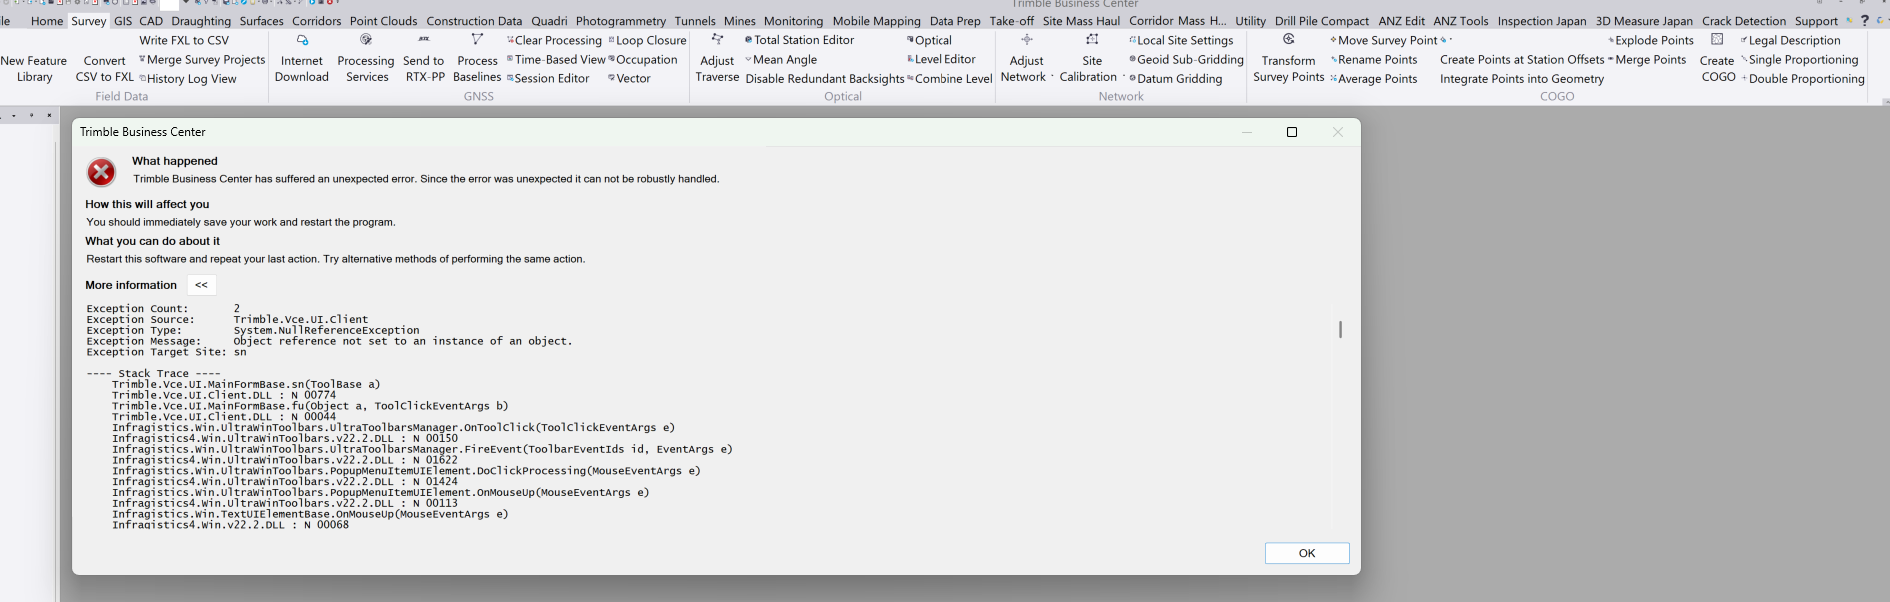Open the Session Editor

pyautogui.click(x=548, y=79)
